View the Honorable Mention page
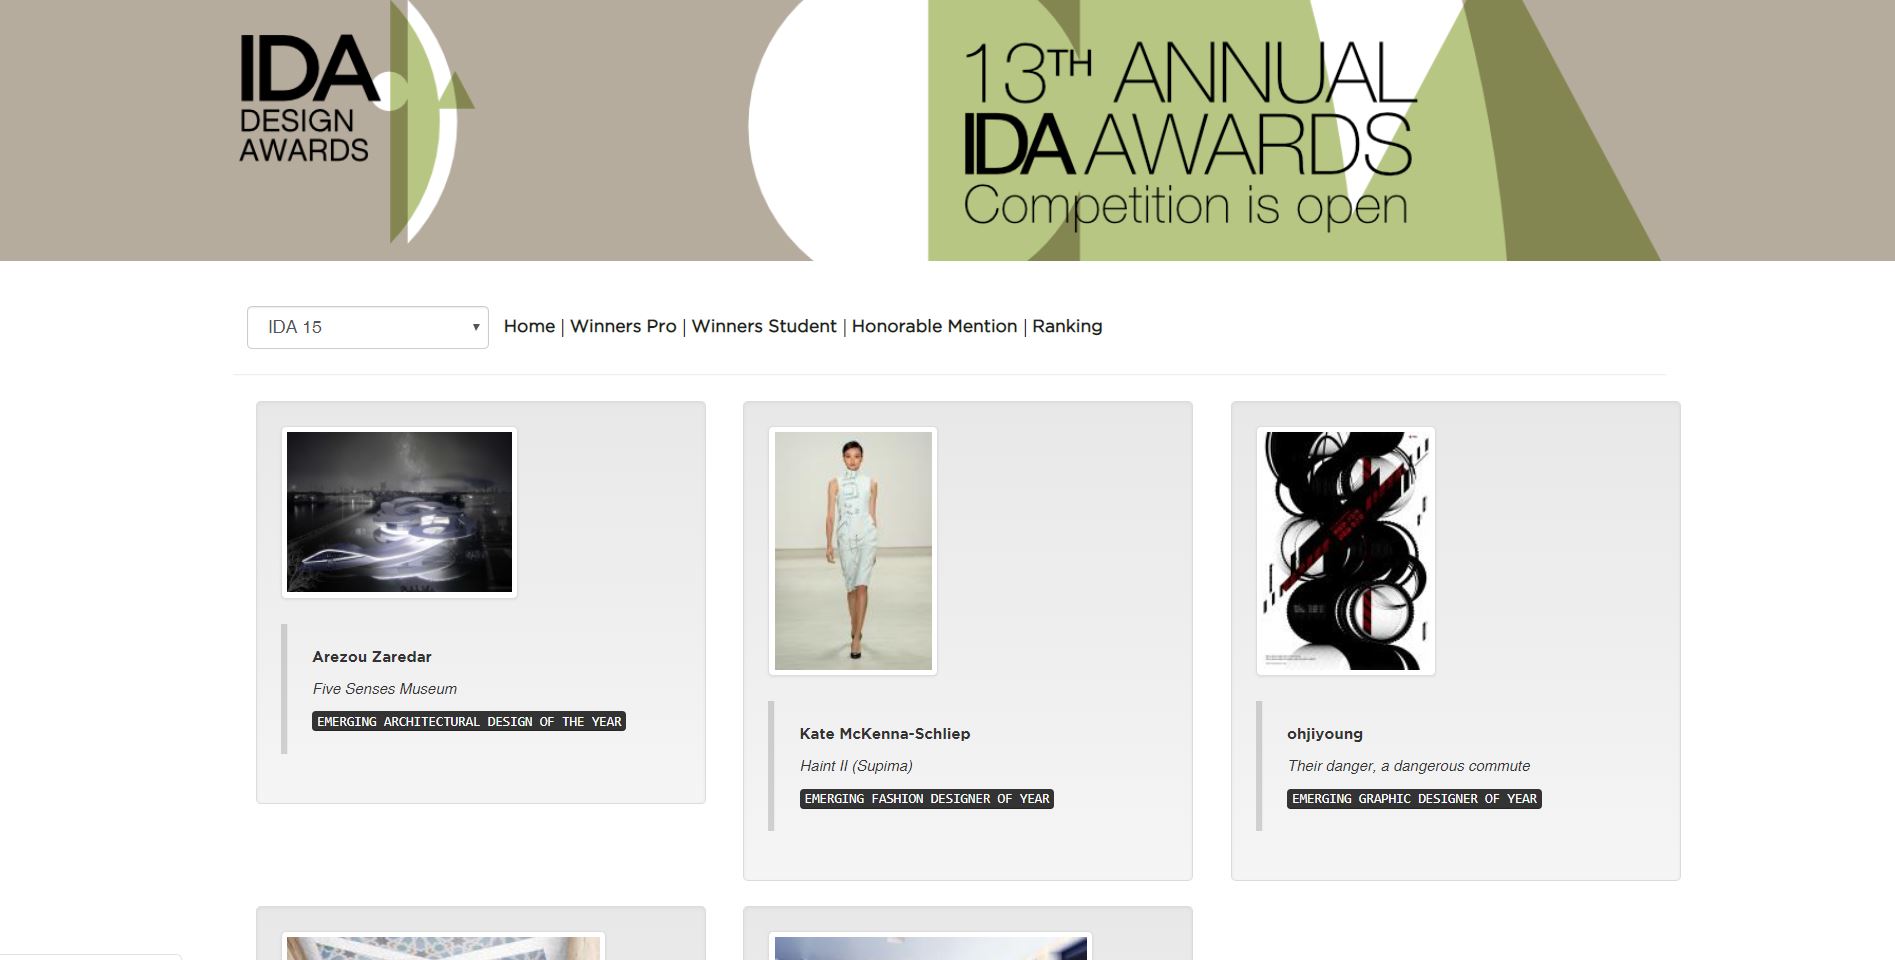Viewport: 1895px width, 960px height. (934, 326)
